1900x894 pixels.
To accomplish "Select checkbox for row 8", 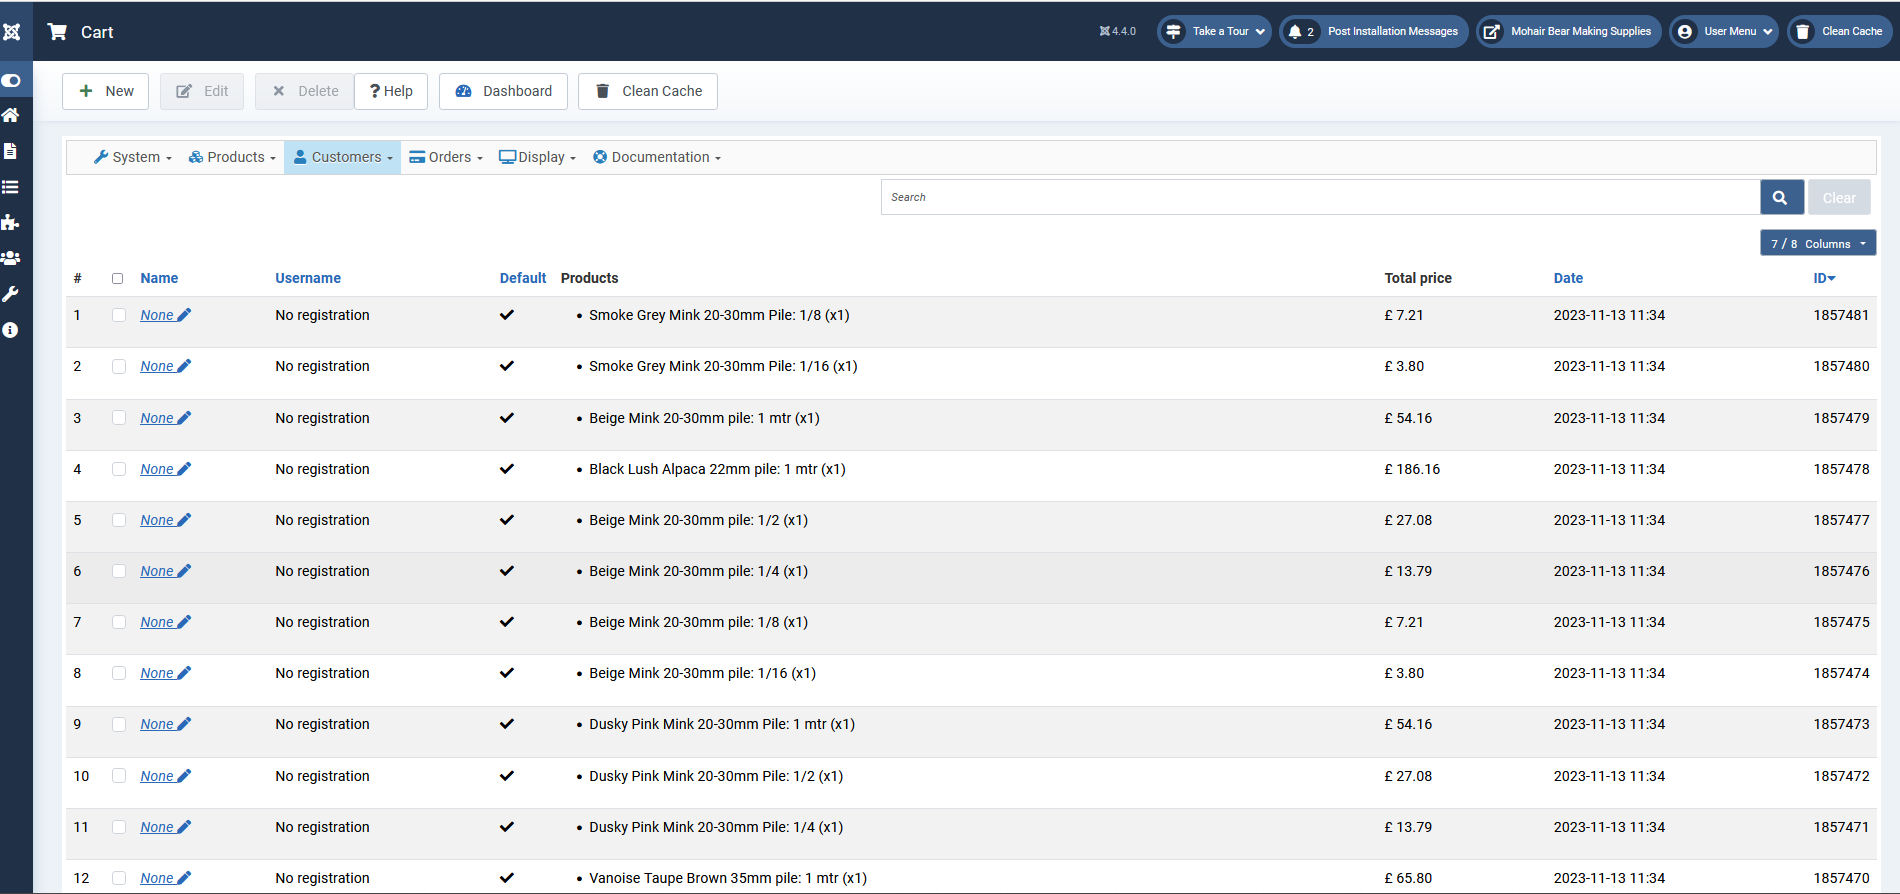I will tap(119, 673).
